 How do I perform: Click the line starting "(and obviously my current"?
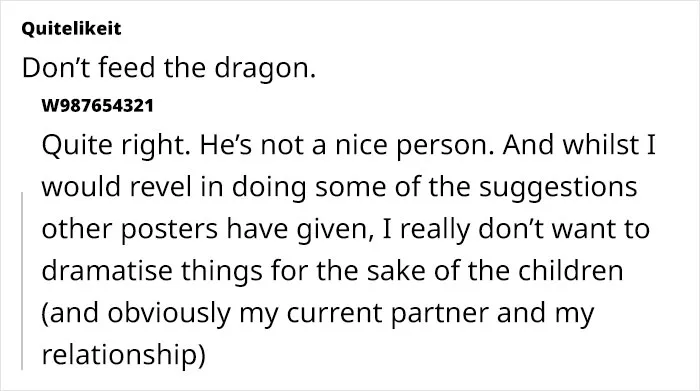pyautogui.click(x=318, y=313)
